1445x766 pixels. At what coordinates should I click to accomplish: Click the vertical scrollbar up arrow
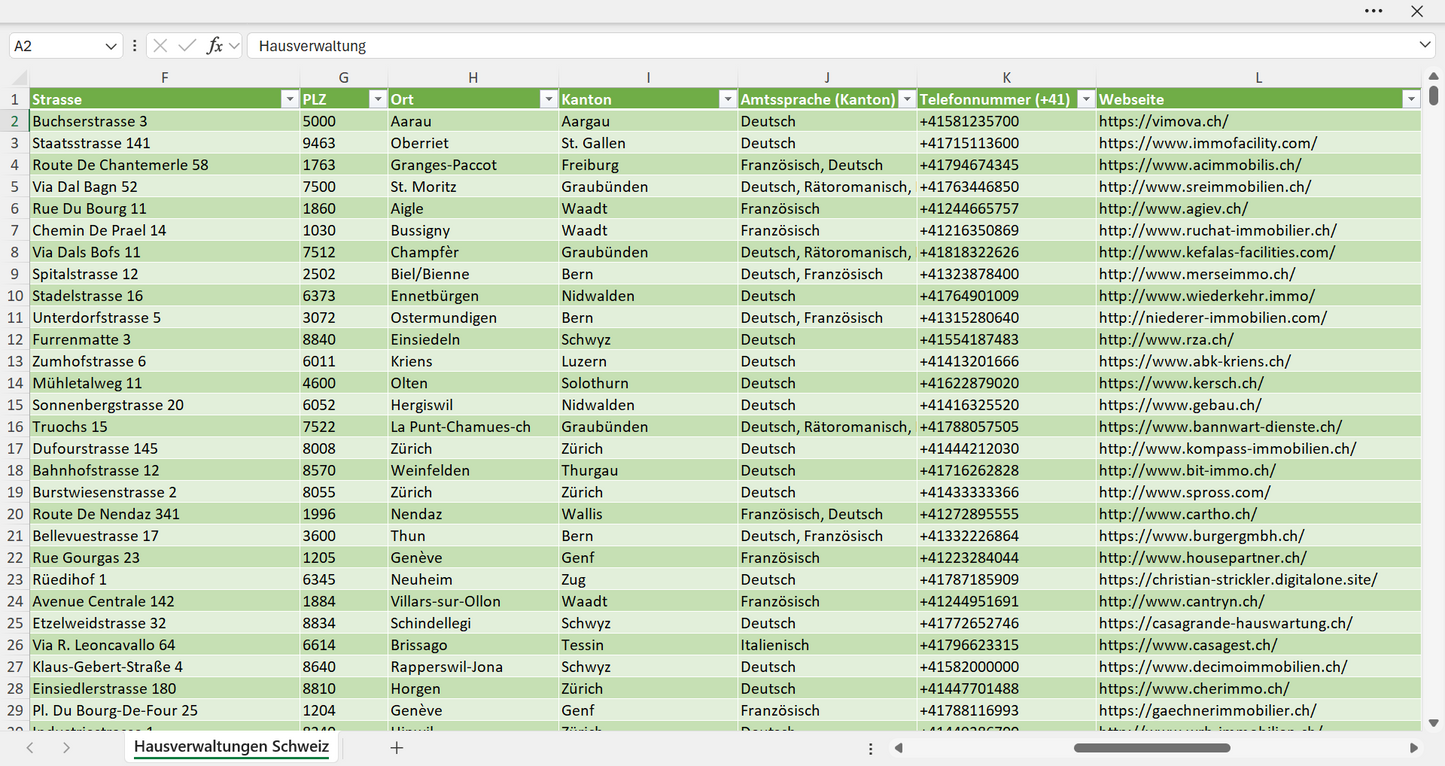coord(1434,76)
